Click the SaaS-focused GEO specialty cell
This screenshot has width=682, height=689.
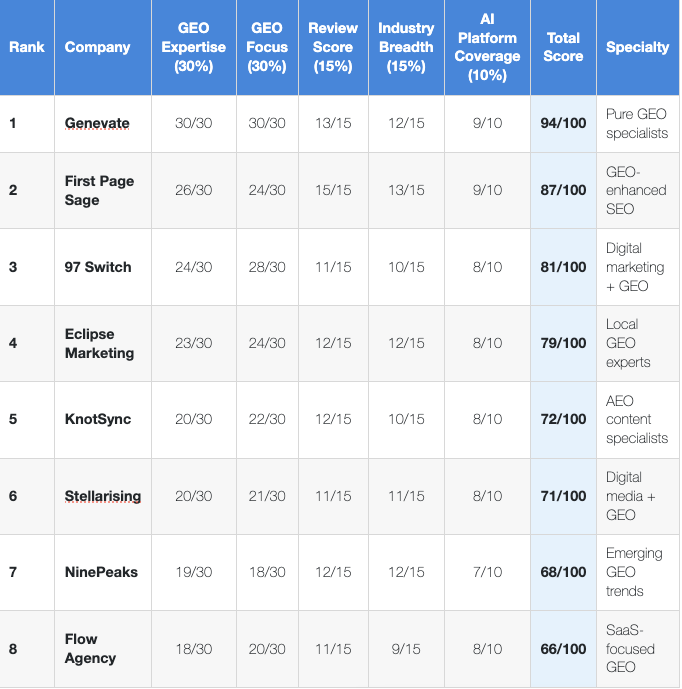tap(633, 648)
